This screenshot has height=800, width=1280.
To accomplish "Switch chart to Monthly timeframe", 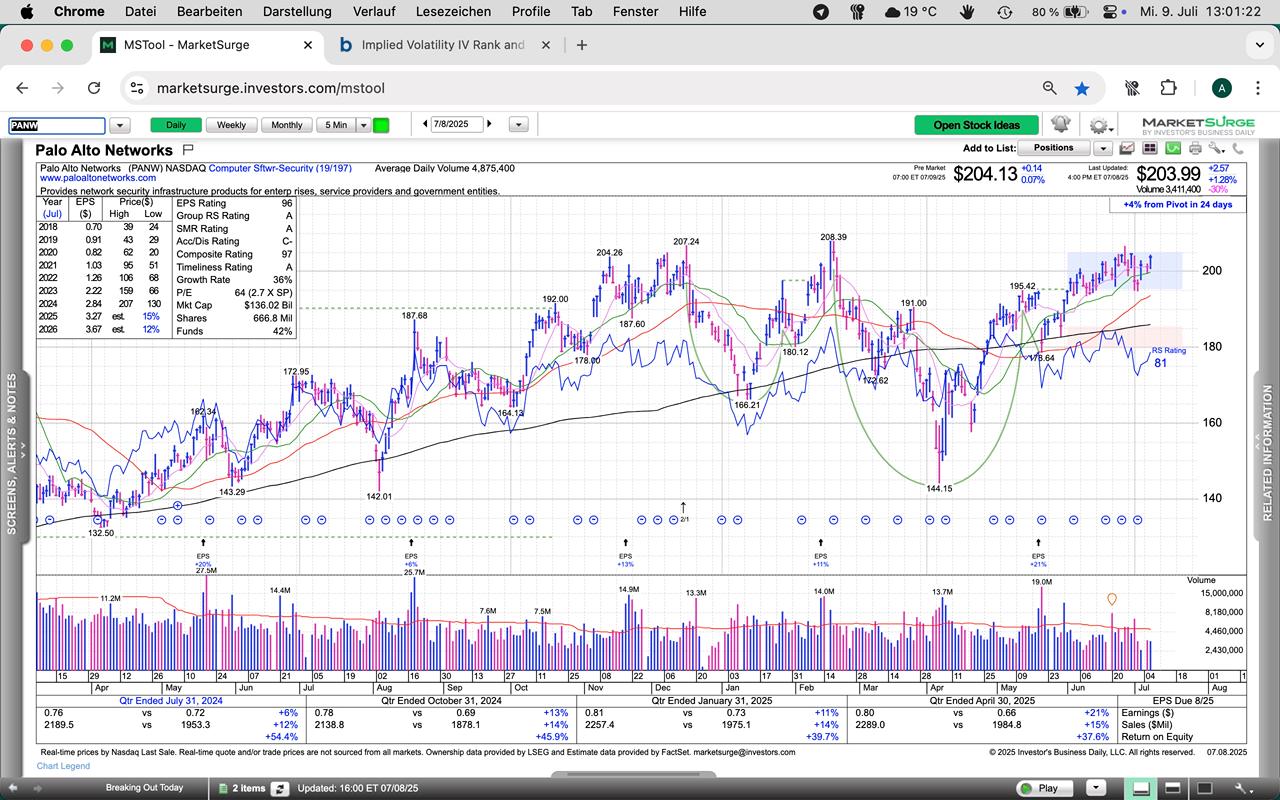I will (286, 125).
